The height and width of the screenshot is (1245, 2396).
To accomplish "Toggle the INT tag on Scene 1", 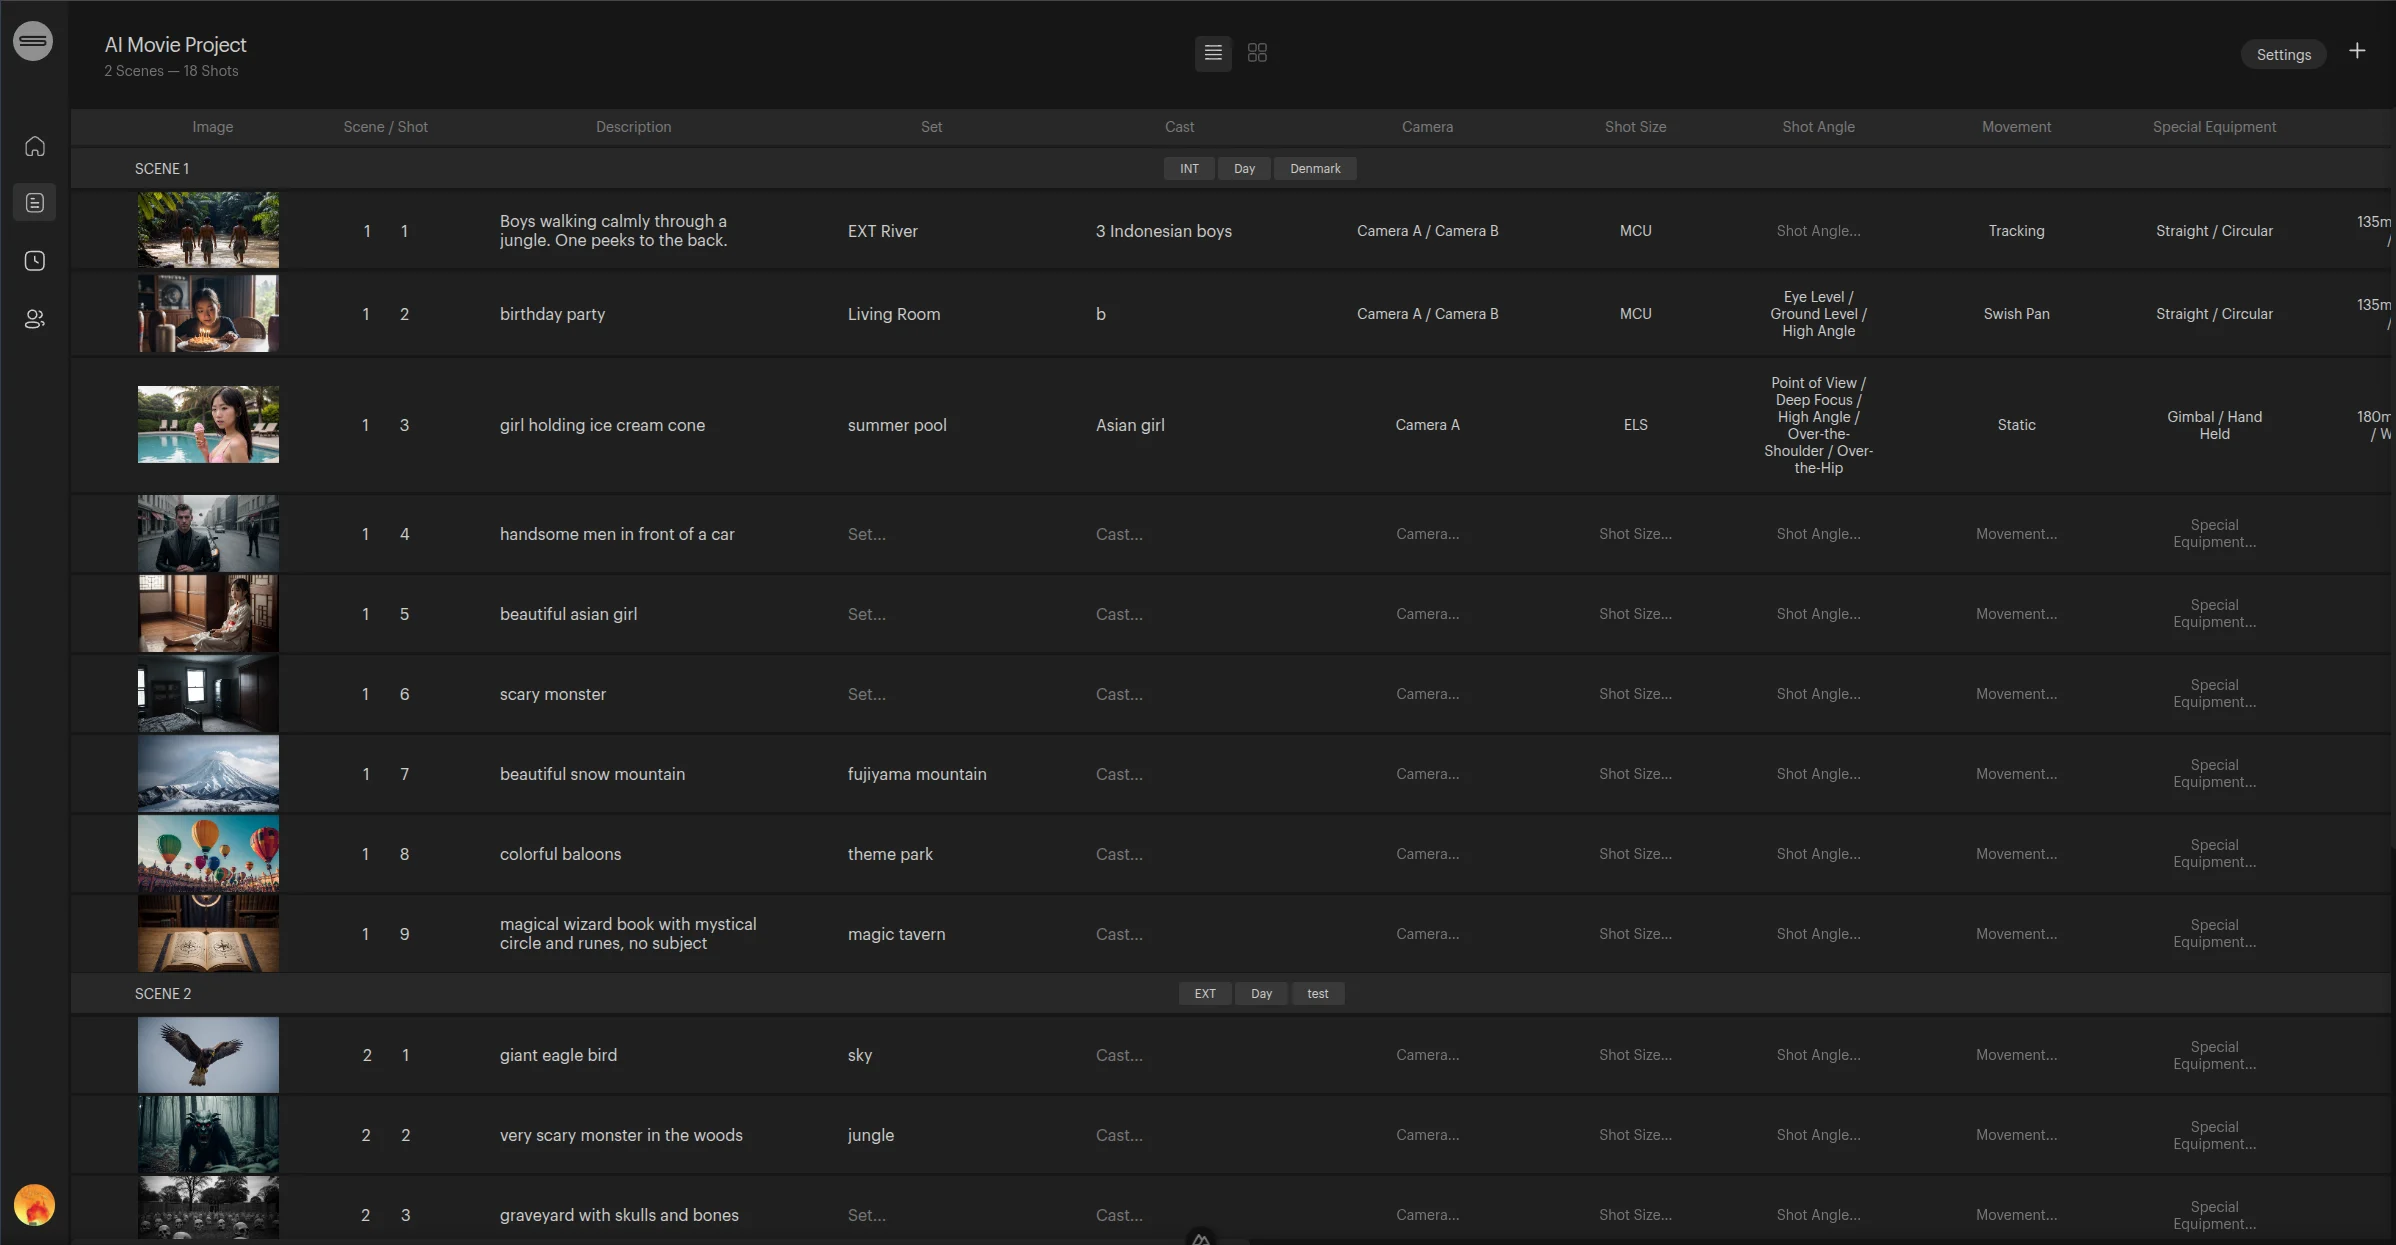I will point(1188,169).
